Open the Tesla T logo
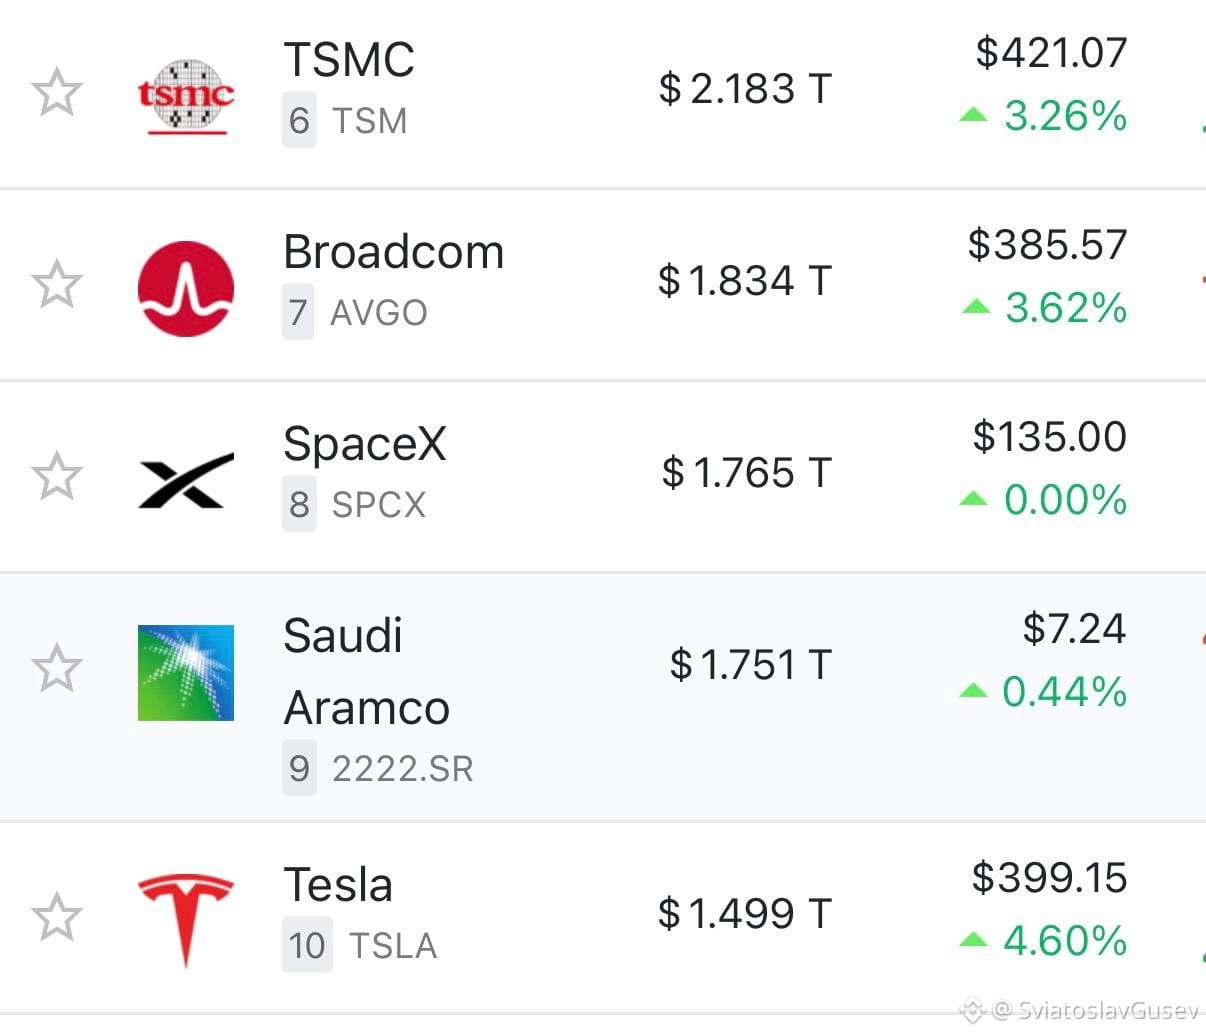Viewport: 1206px width, 1035px height. 186,920
